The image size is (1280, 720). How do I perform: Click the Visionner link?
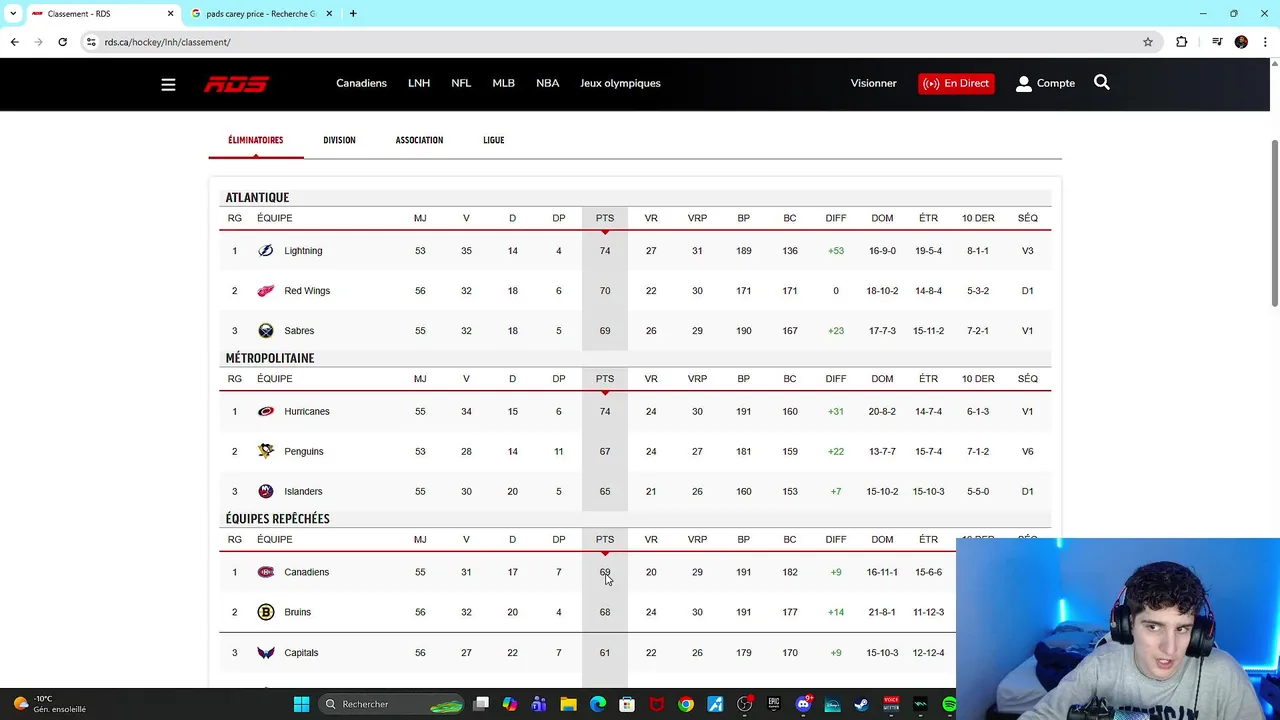coord(873,83)
